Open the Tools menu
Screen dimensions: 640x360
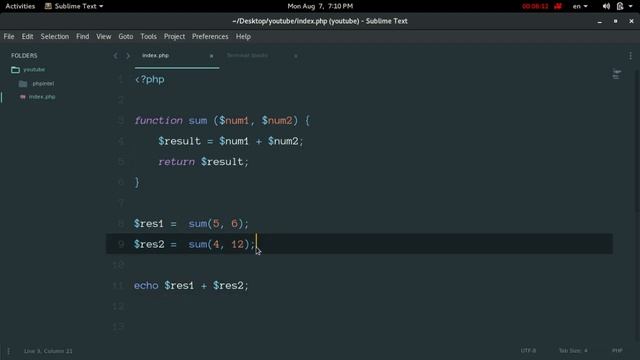pos(149,36)
